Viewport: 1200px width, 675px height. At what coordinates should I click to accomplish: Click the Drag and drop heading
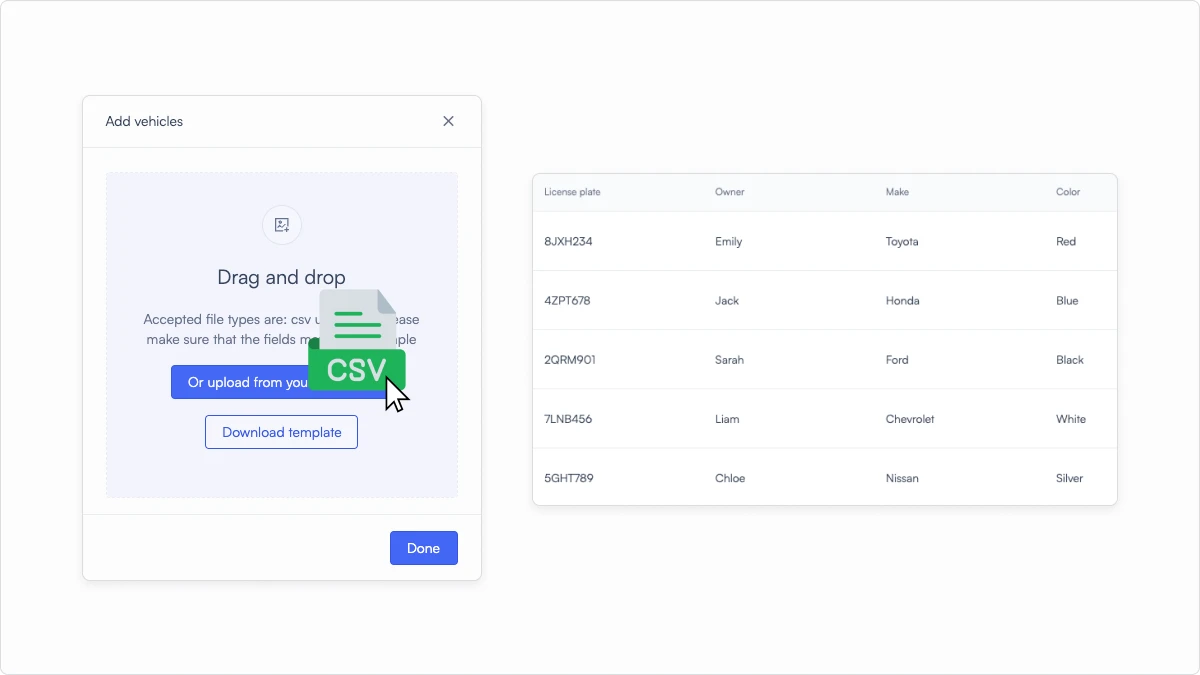[x=281, y=277]
